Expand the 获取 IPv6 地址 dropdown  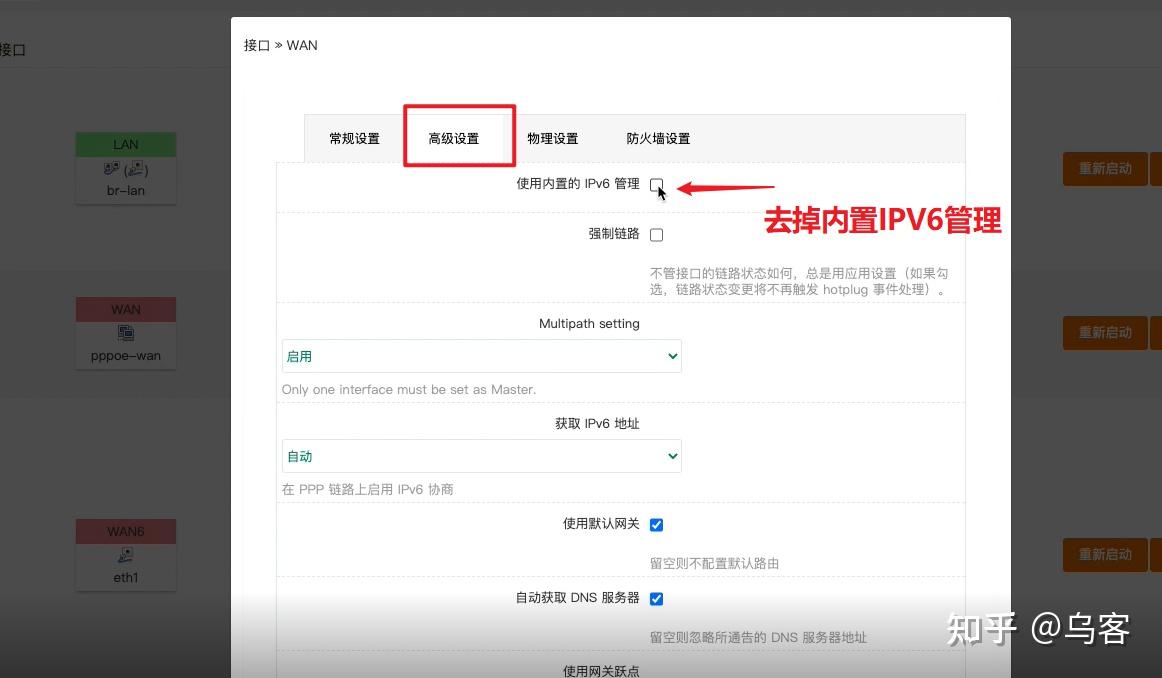[x=481, y=456]
